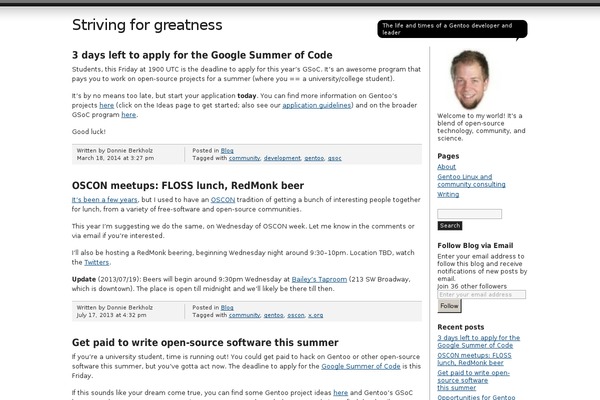Image resolution: width=600 pixels, height=400 pixels.
Task: Open the OSCON link in post body
Action: [223, 200]
